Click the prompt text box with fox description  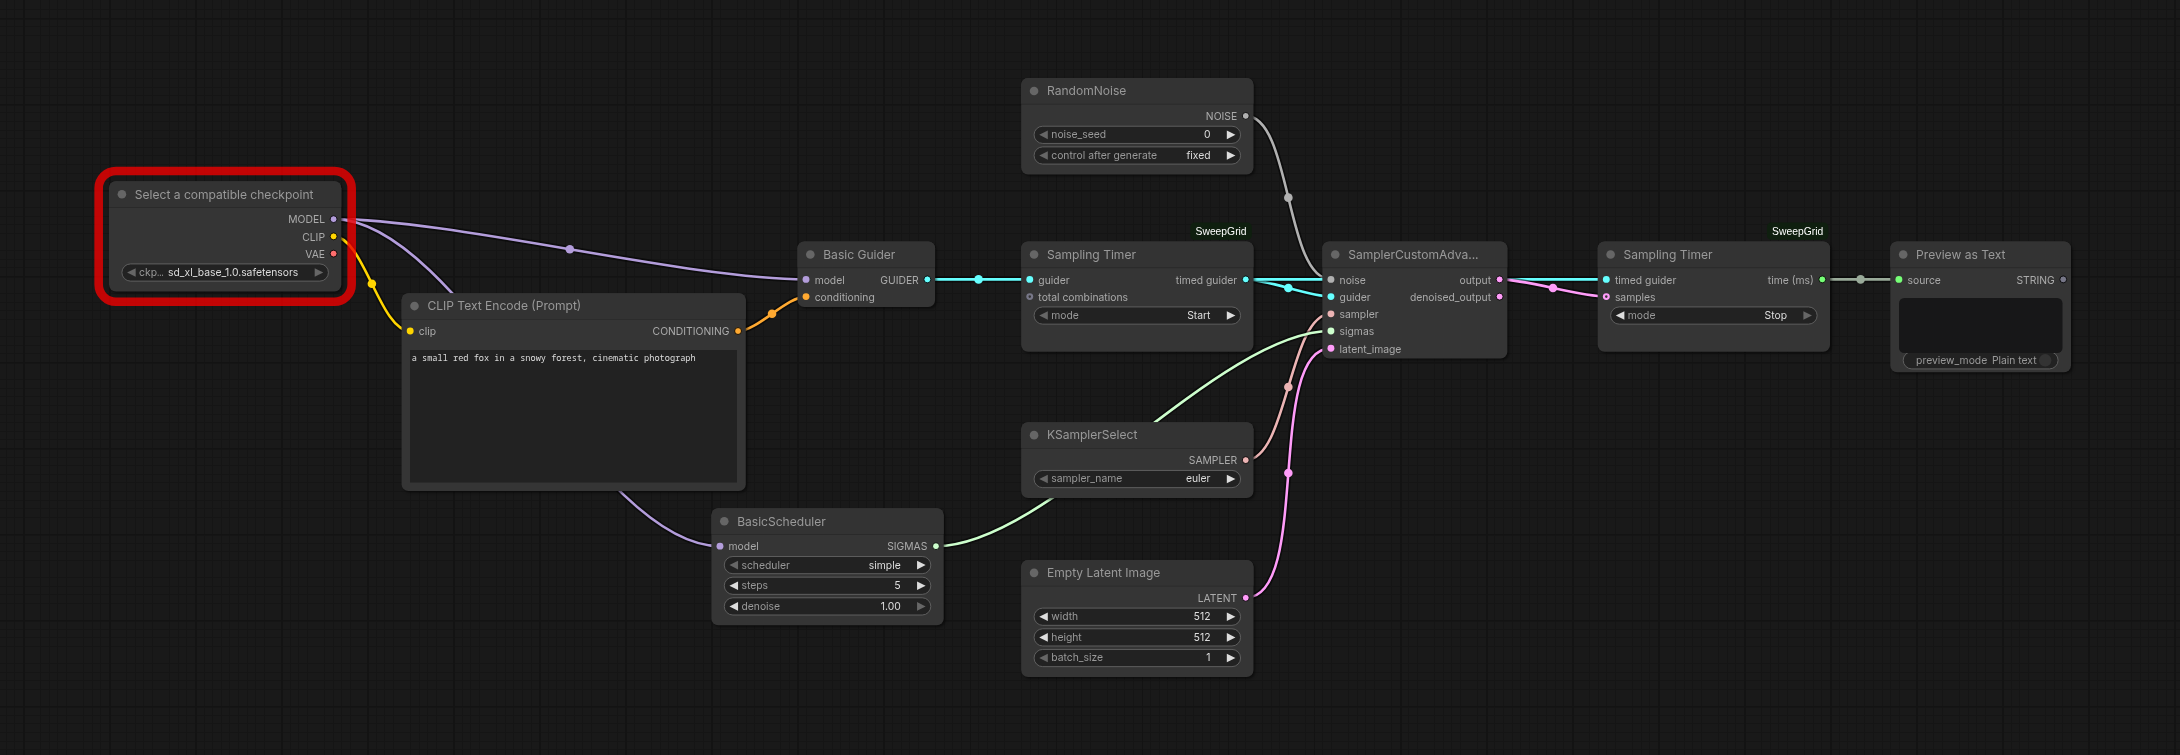[x=573, y=415]
